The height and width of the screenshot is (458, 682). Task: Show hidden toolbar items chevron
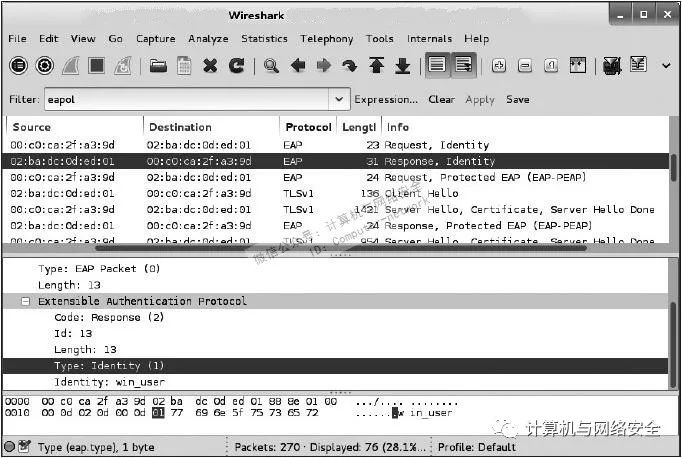[x=666, y=66]
